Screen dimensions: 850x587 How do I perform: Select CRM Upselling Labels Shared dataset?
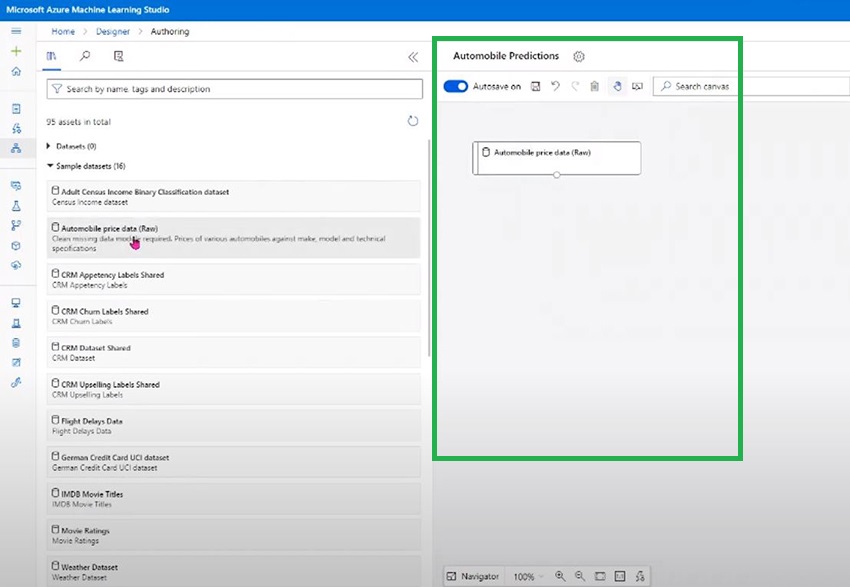(x=234, y=389)
